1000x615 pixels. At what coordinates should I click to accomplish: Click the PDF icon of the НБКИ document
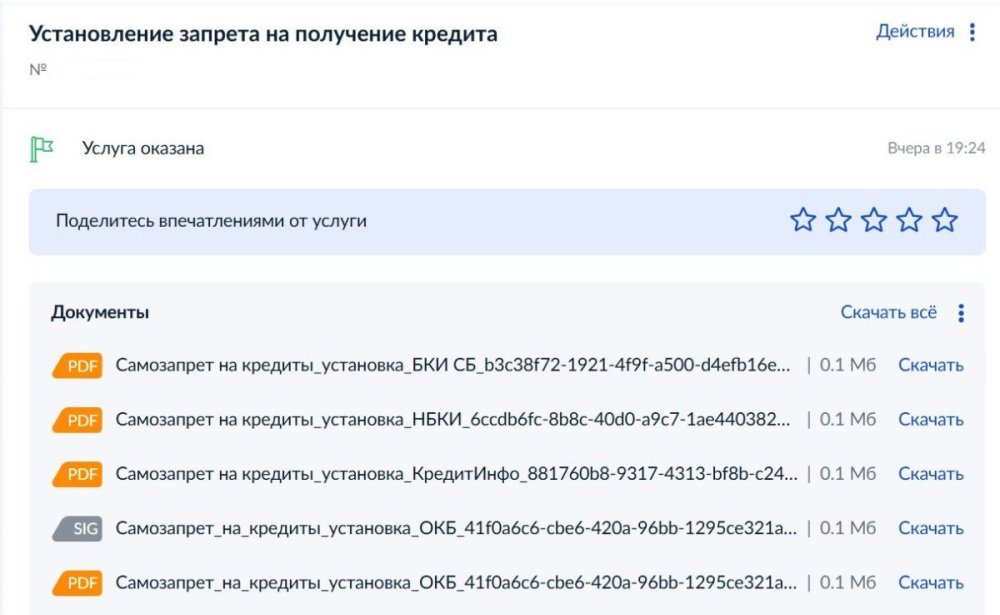pyautogui.click(x=78, y=420)
